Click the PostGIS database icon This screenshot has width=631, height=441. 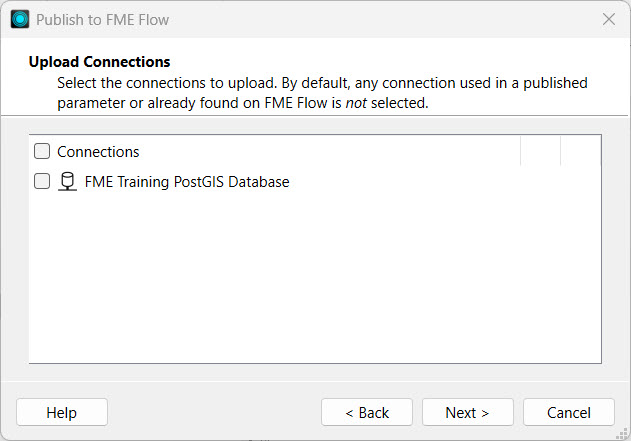pyautogui.click(x=68, y=182)
